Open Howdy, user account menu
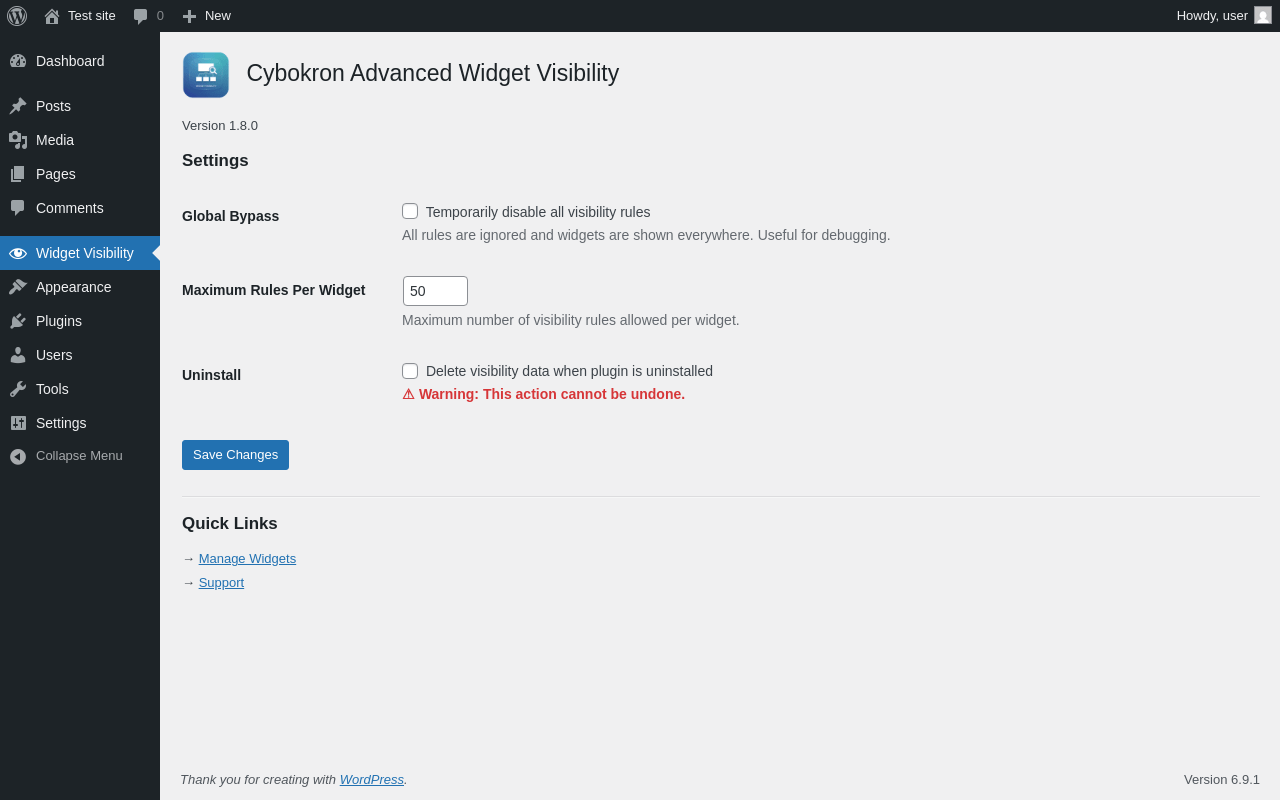This screenshot has width=1280, height=800. [1211, 16]
